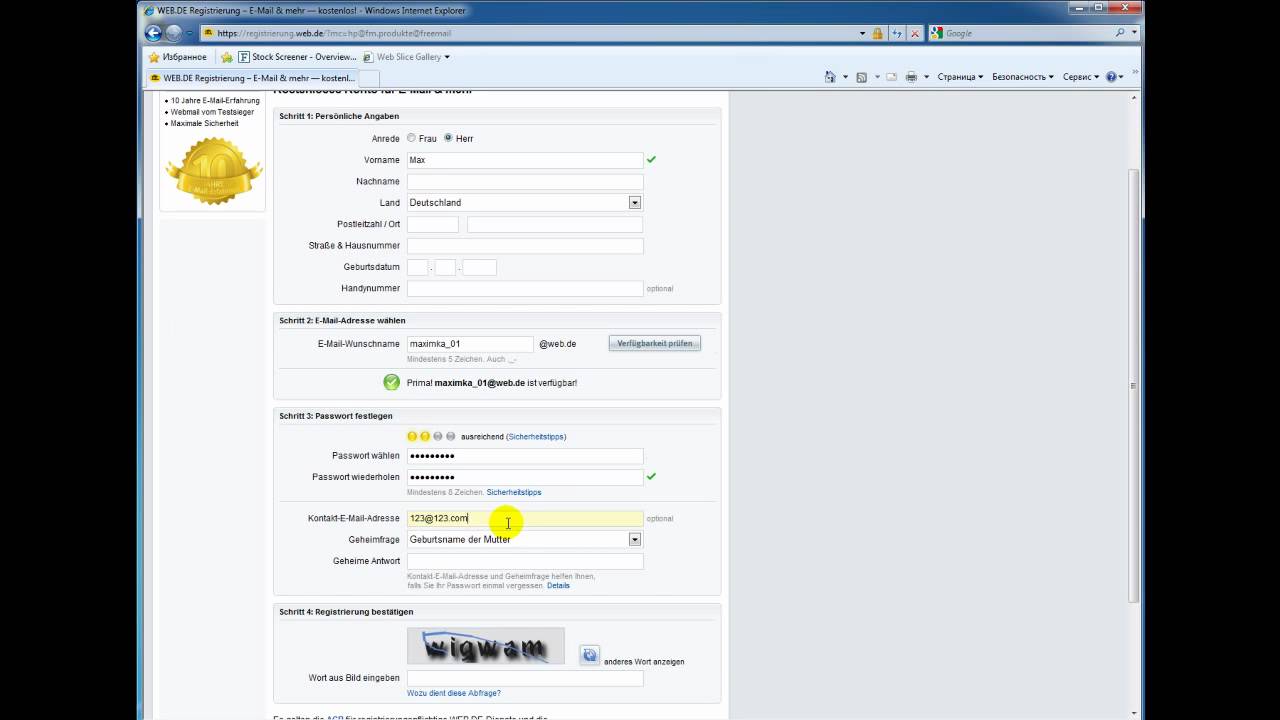The height and width of the screenshot is (720, 1280).
Task: Click the wigwam captcha image
Action: tap(486, 646)
